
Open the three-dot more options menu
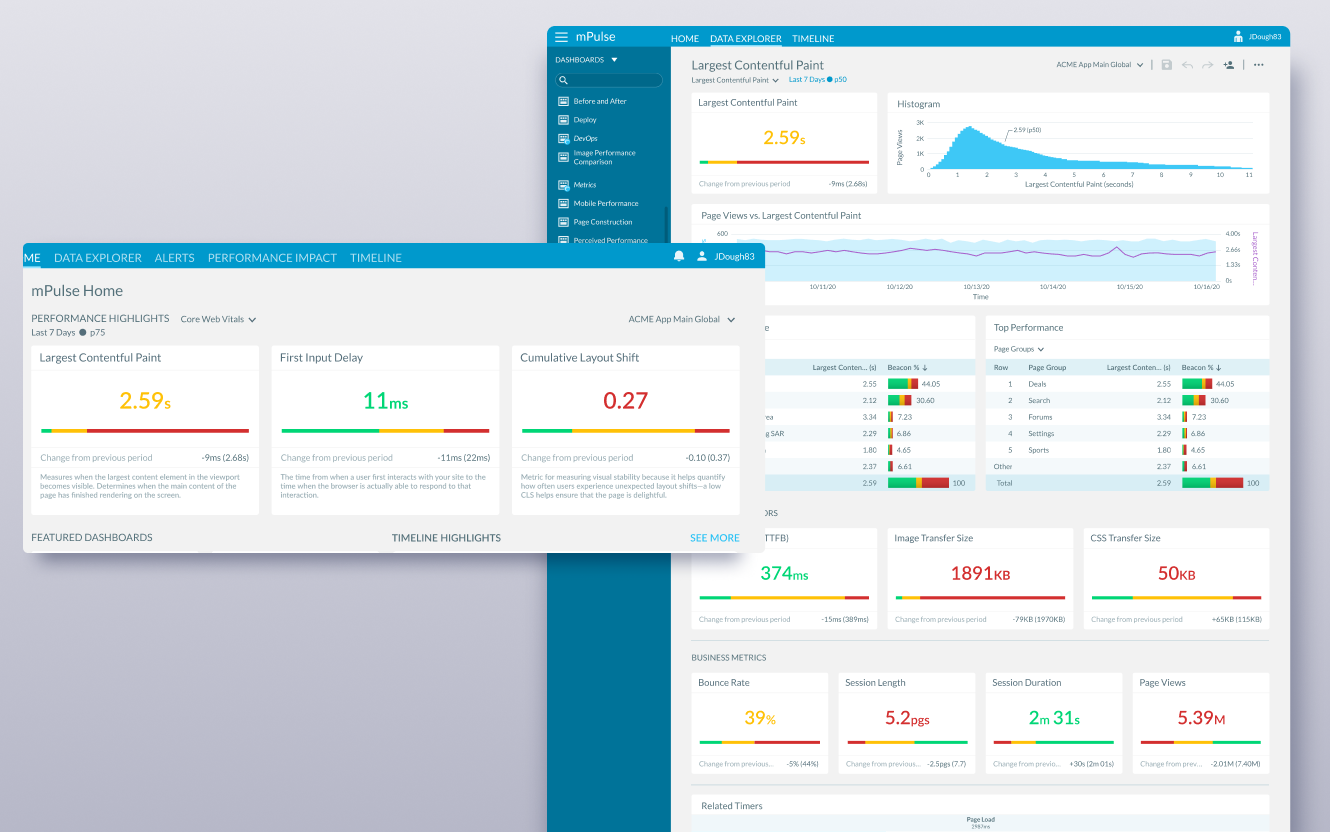[x=1258, y=65]
